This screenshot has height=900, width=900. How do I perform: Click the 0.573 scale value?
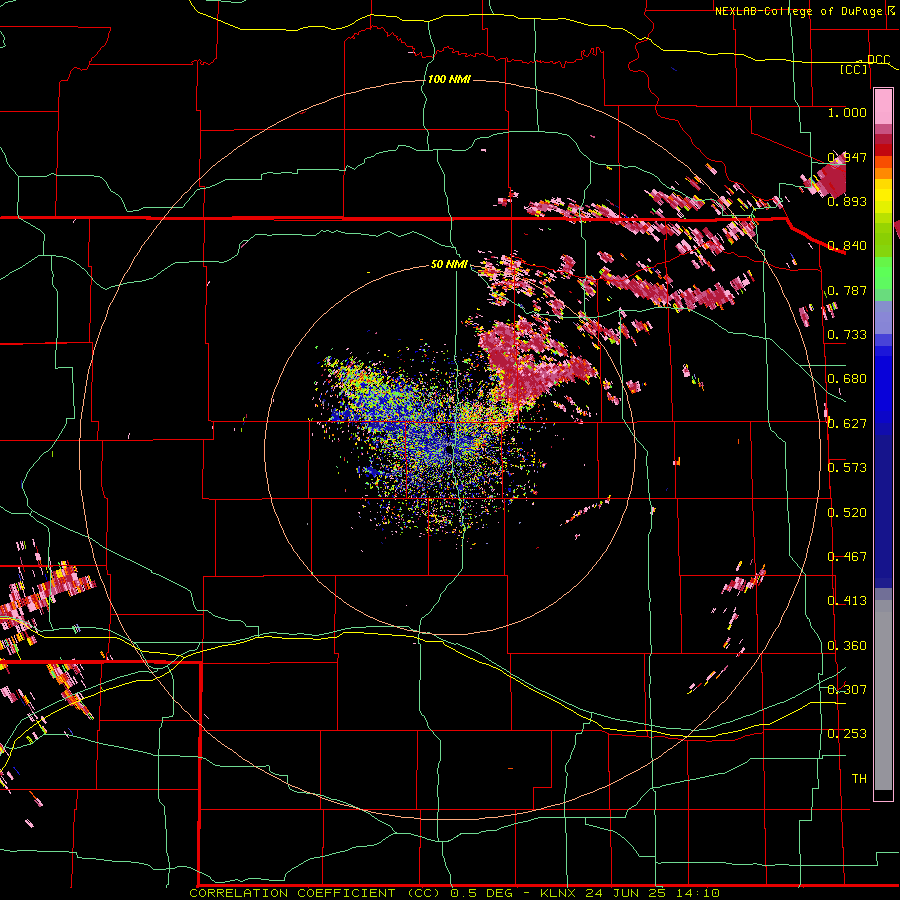click(x=847, y=468)
